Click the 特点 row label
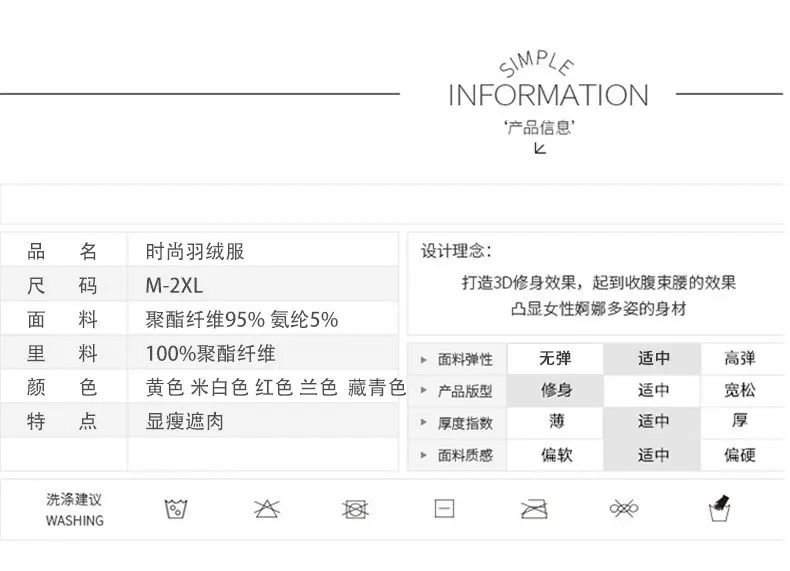Image resolution: width=790 pixels, height=571 pixels. pyautogui.click(x=61, y=421)
